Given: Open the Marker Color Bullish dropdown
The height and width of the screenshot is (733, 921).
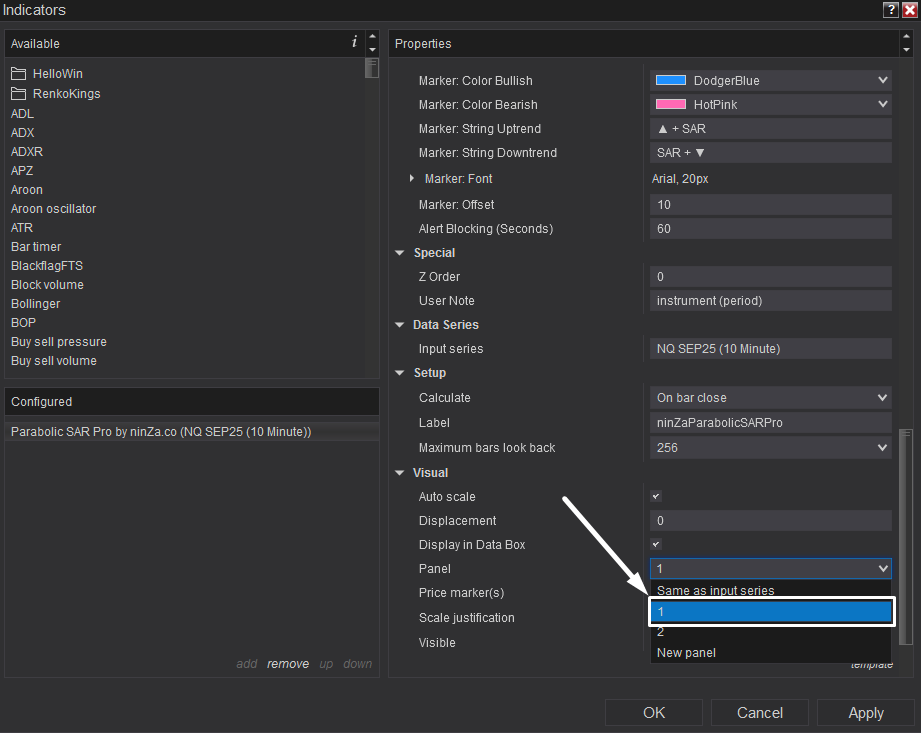Looking at the screenshot, I should click(x=771, y=80).
